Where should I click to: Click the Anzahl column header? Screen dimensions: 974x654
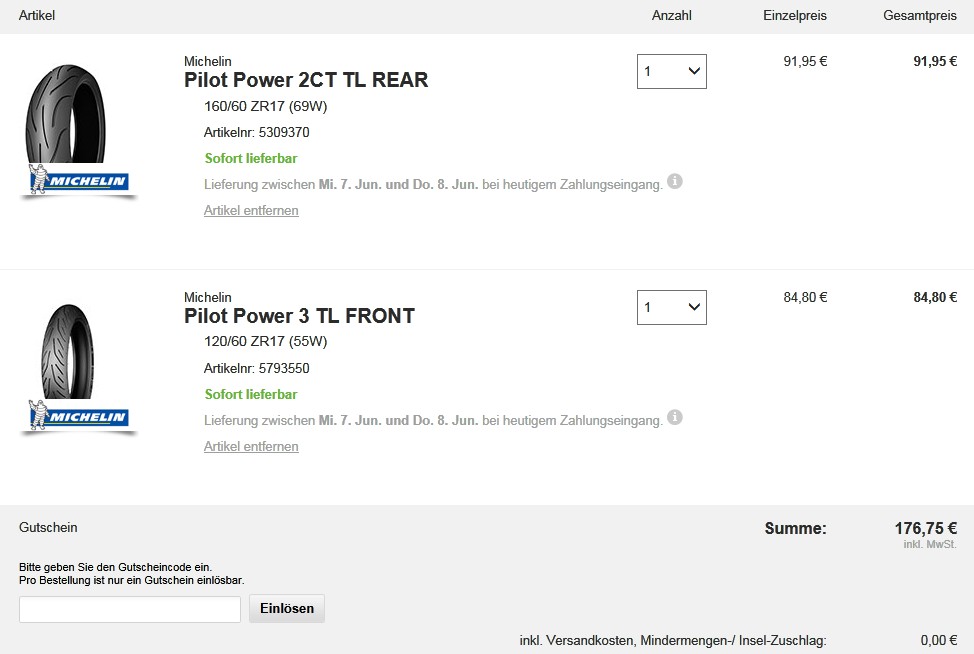(671, 15)
